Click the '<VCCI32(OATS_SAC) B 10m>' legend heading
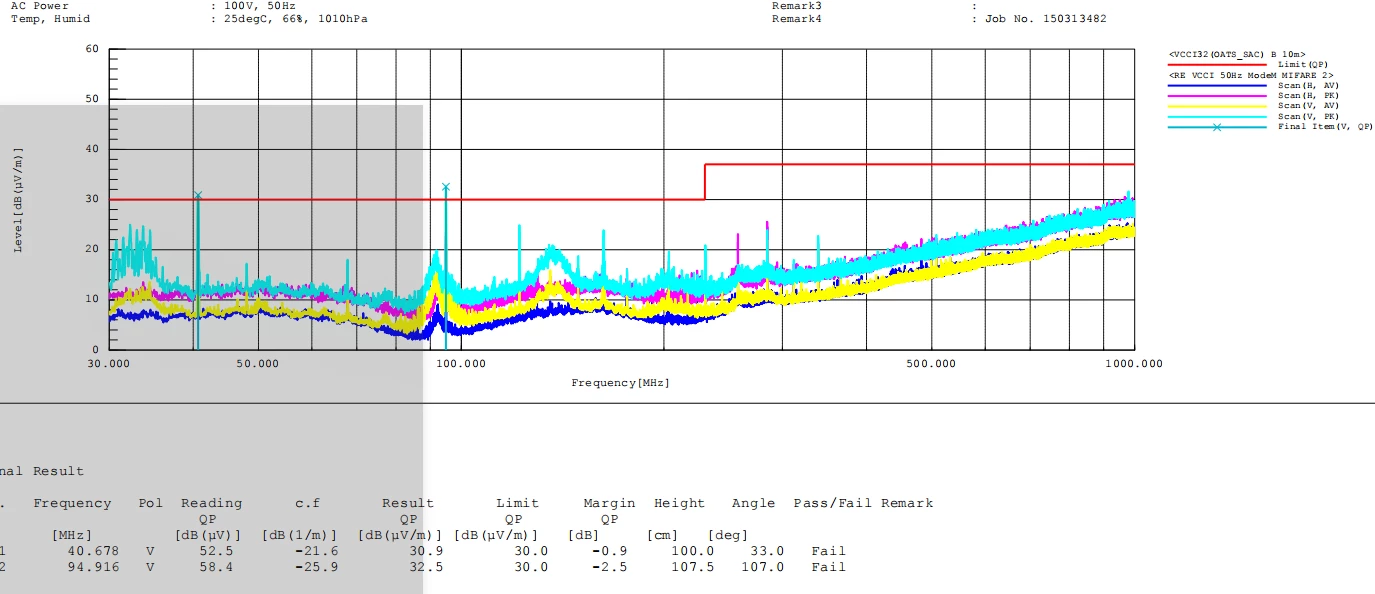Image resolution: width=1375 pixels, height=594 pixels. [1237, 54]
